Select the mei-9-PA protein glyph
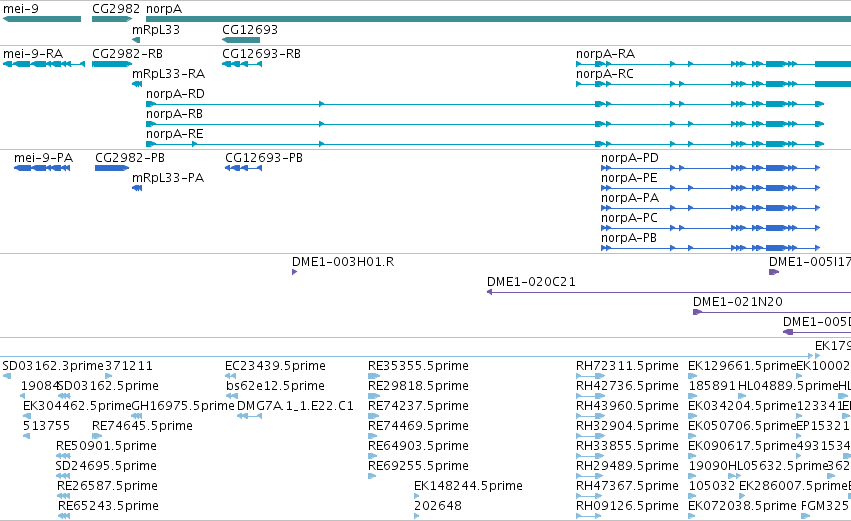 click(42, 168)
